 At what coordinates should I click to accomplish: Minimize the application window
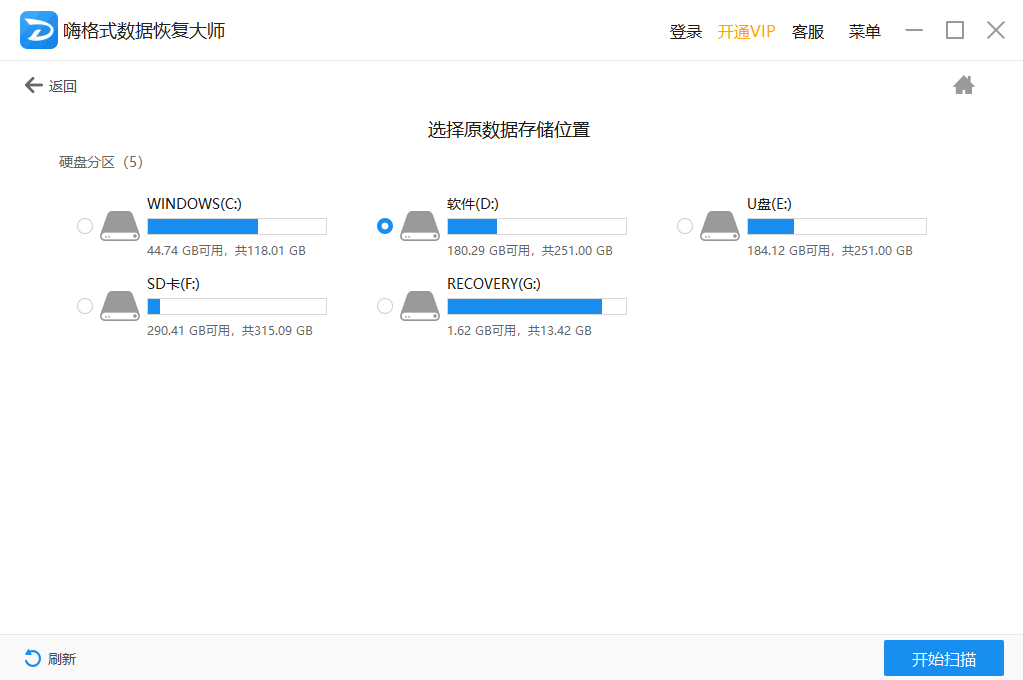click(x=914, y=30)
